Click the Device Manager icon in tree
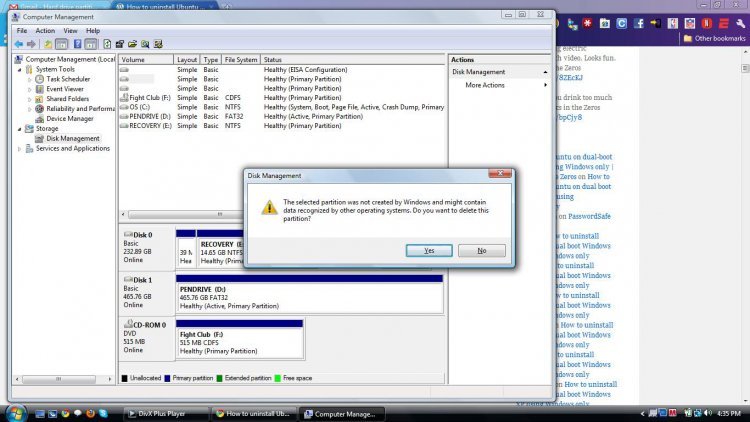This screenshot has height=422, width=750. tap(40, 119)
